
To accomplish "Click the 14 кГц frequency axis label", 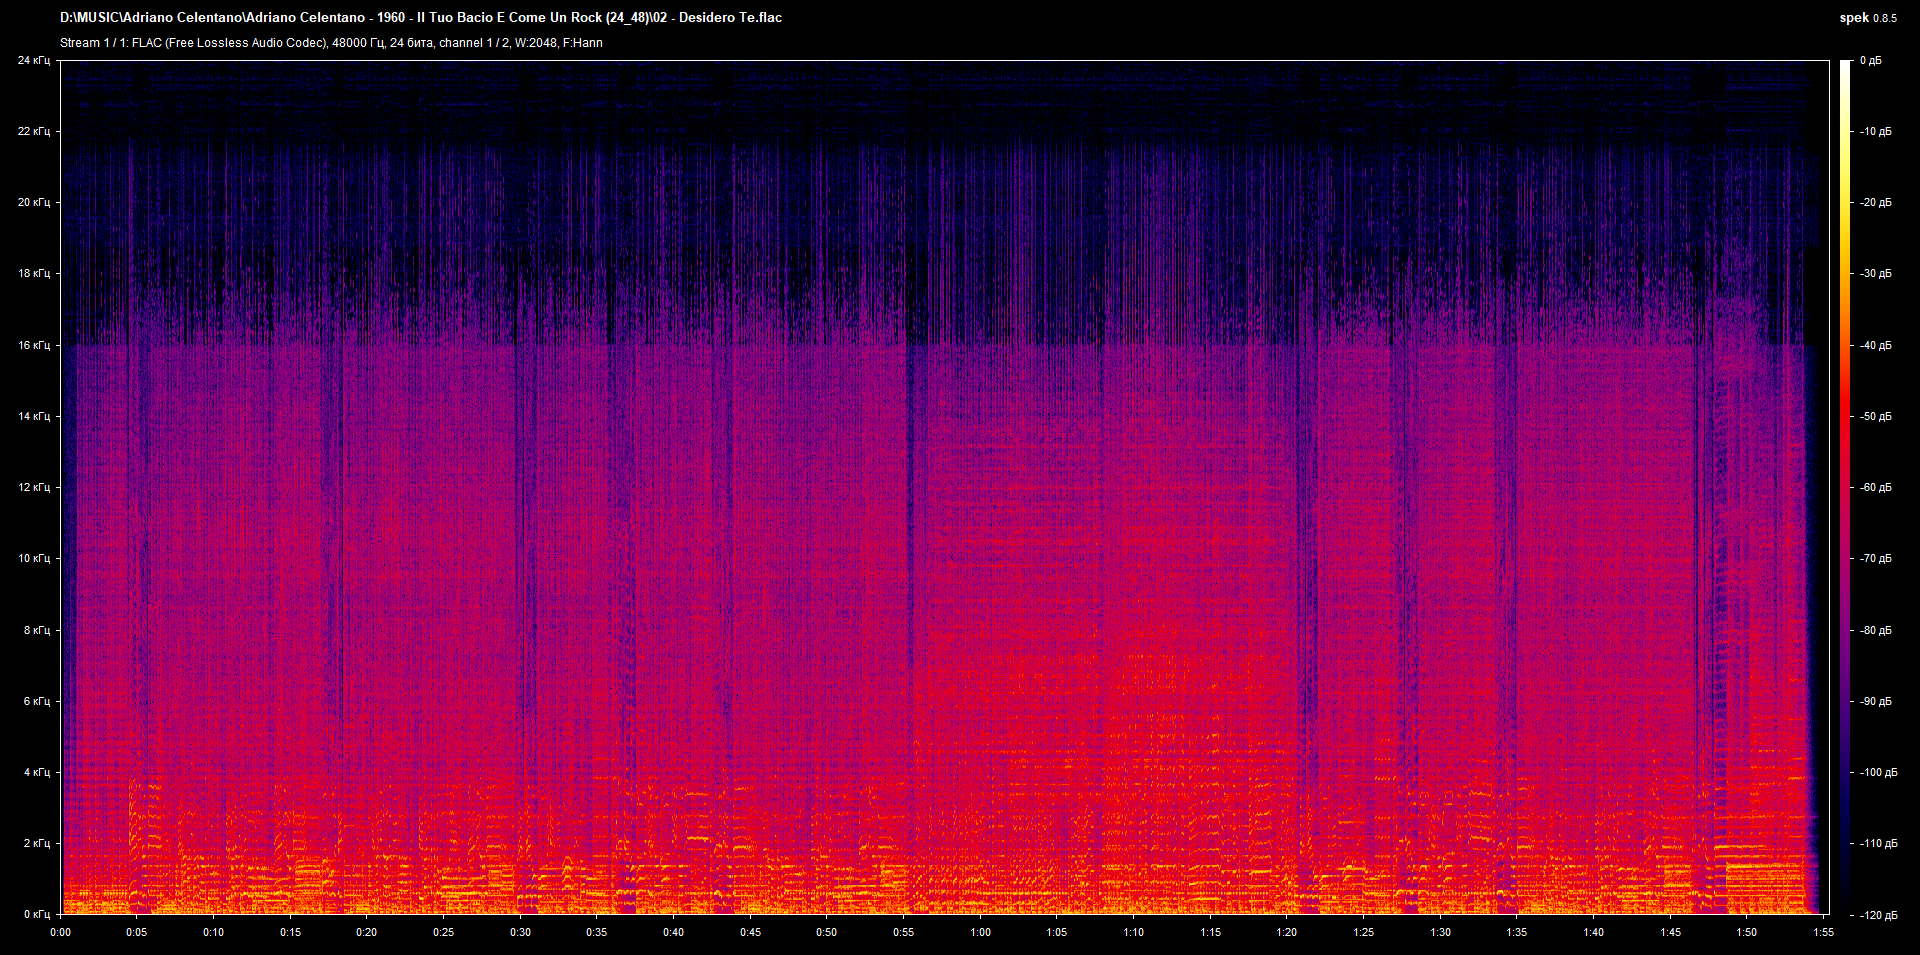I will tap(34, 417).
